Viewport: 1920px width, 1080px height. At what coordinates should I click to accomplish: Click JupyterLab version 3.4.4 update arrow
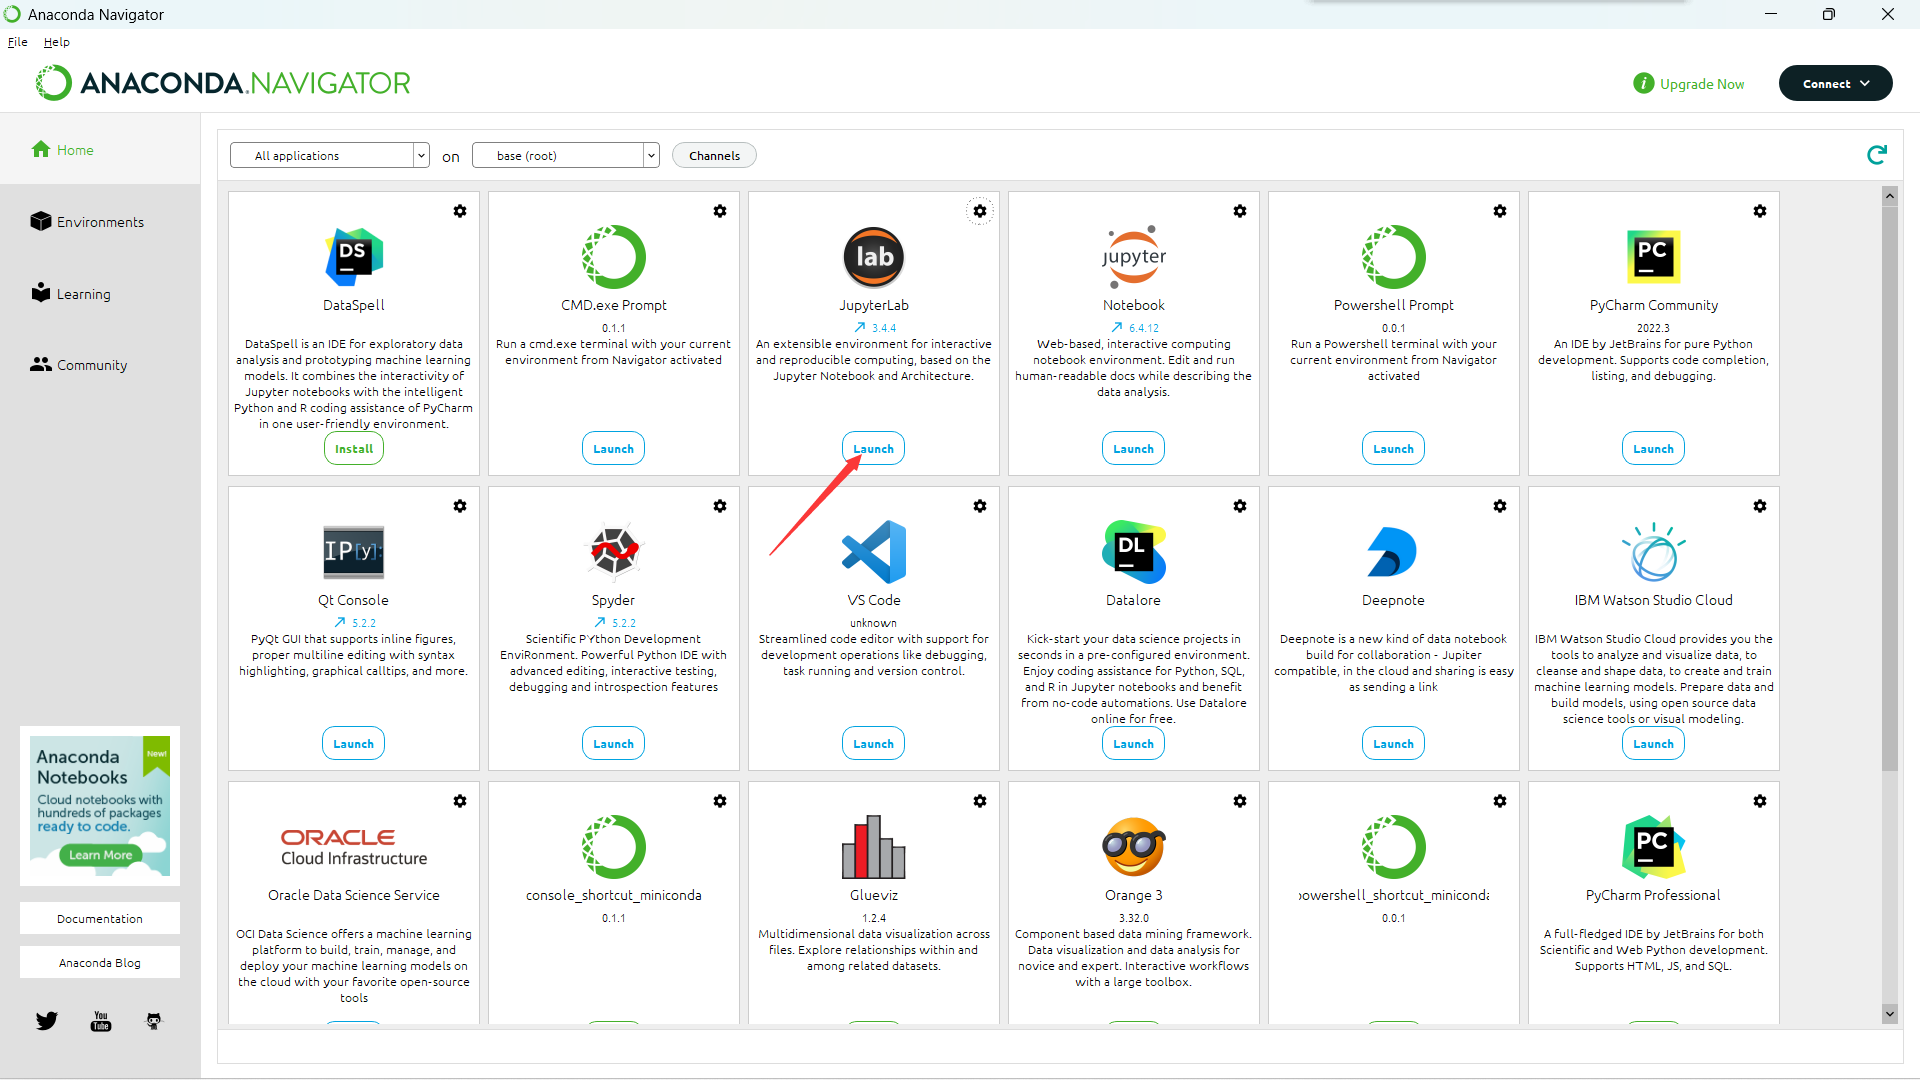coord(860,327)
